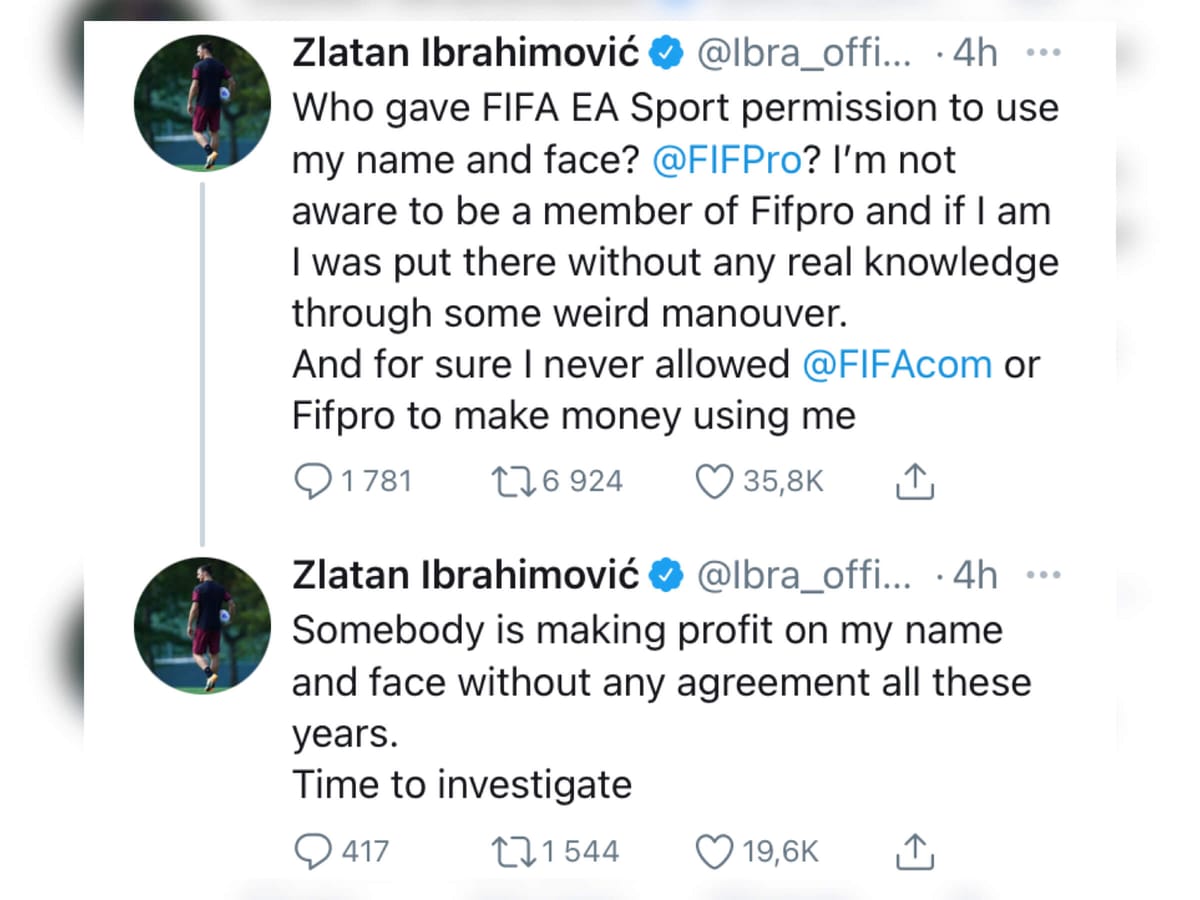Reply to the first Ibrahimović tweet
This screenshot has height=900, width=1200.
pos(314,481)
